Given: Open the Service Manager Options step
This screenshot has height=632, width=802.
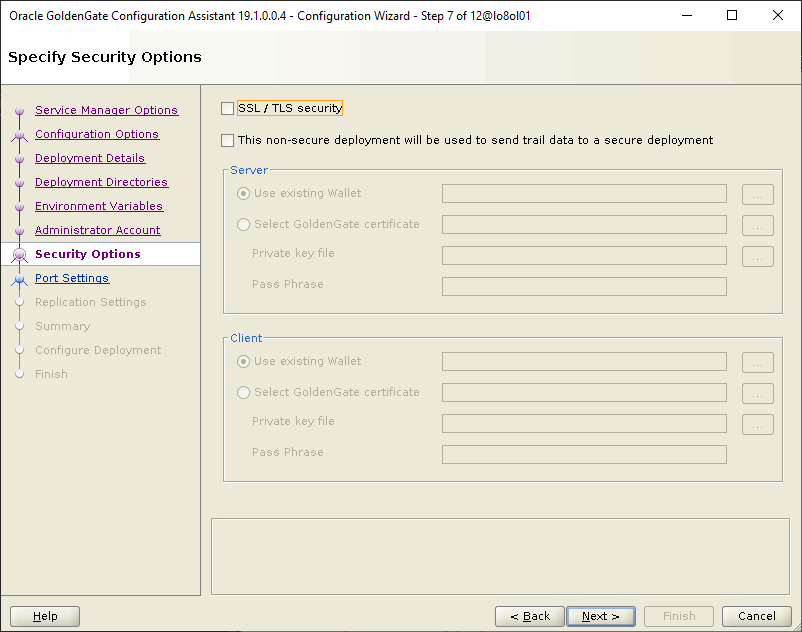Looking at the screenshot, I should (106, 110).
